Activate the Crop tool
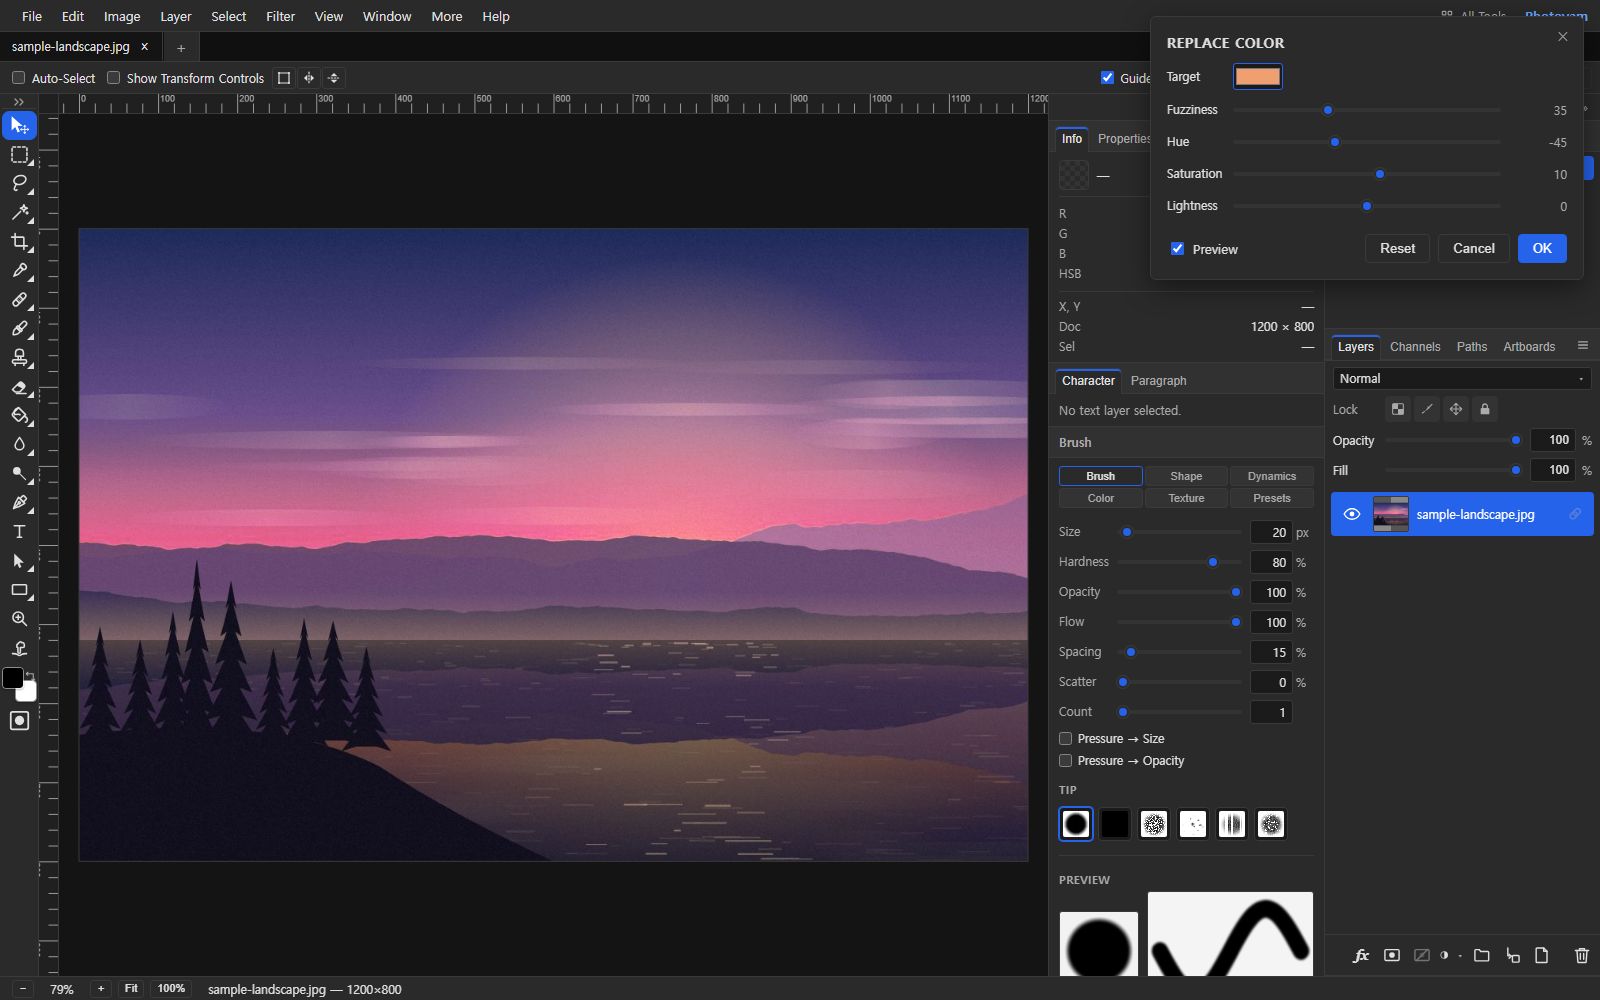The height and width of the screenshot is (1000, 1600). [19, 241]
